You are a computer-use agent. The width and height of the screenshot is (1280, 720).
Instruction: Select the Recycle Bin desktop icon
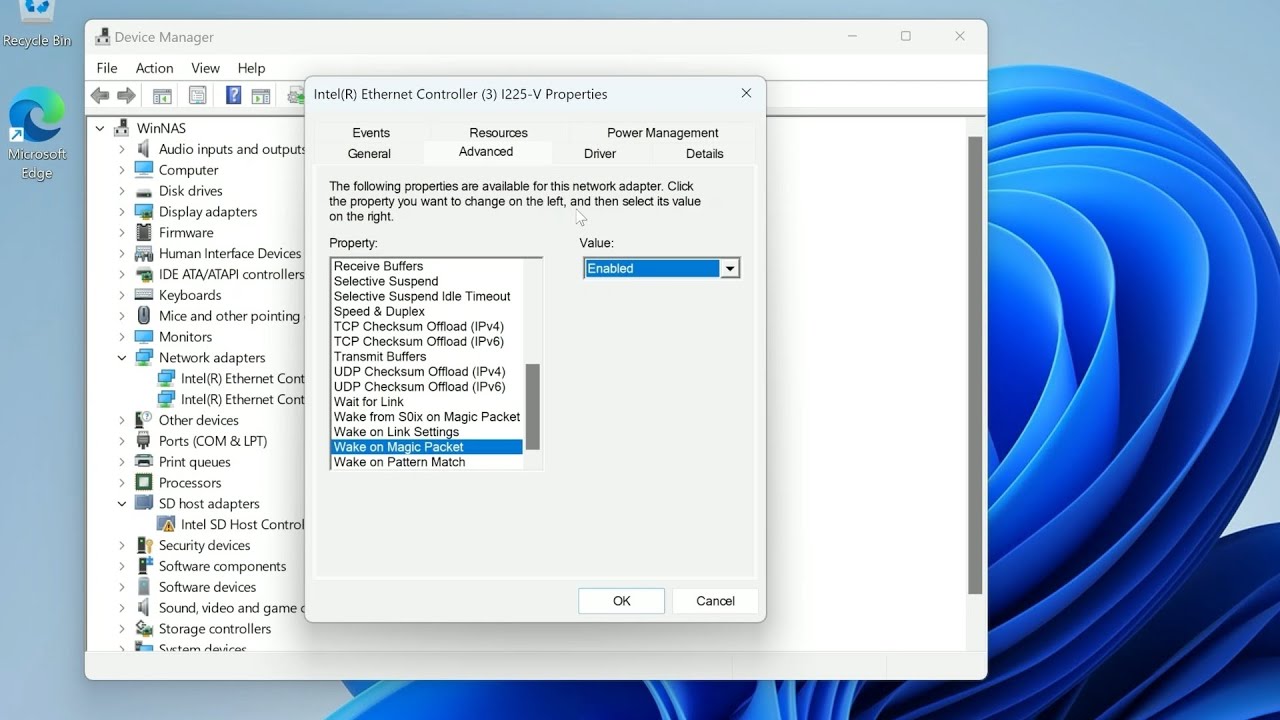coord(37,25)
